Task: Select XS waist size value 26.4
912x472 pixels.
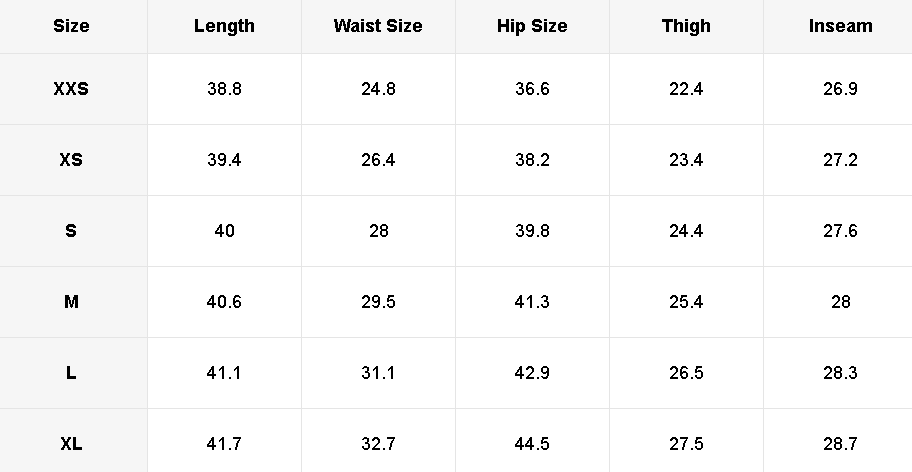Action: pyautogui.click(x=378, y=160)
